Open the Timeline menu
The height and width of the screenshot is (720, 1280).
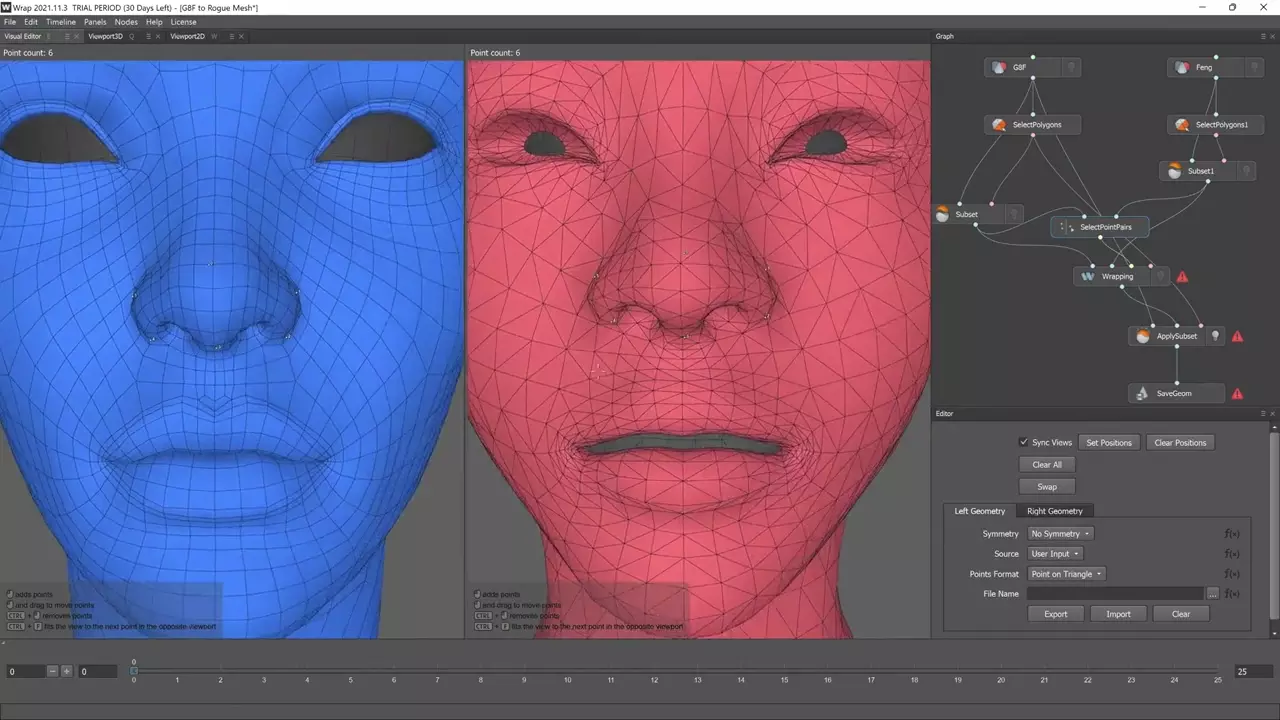[61, 22]
